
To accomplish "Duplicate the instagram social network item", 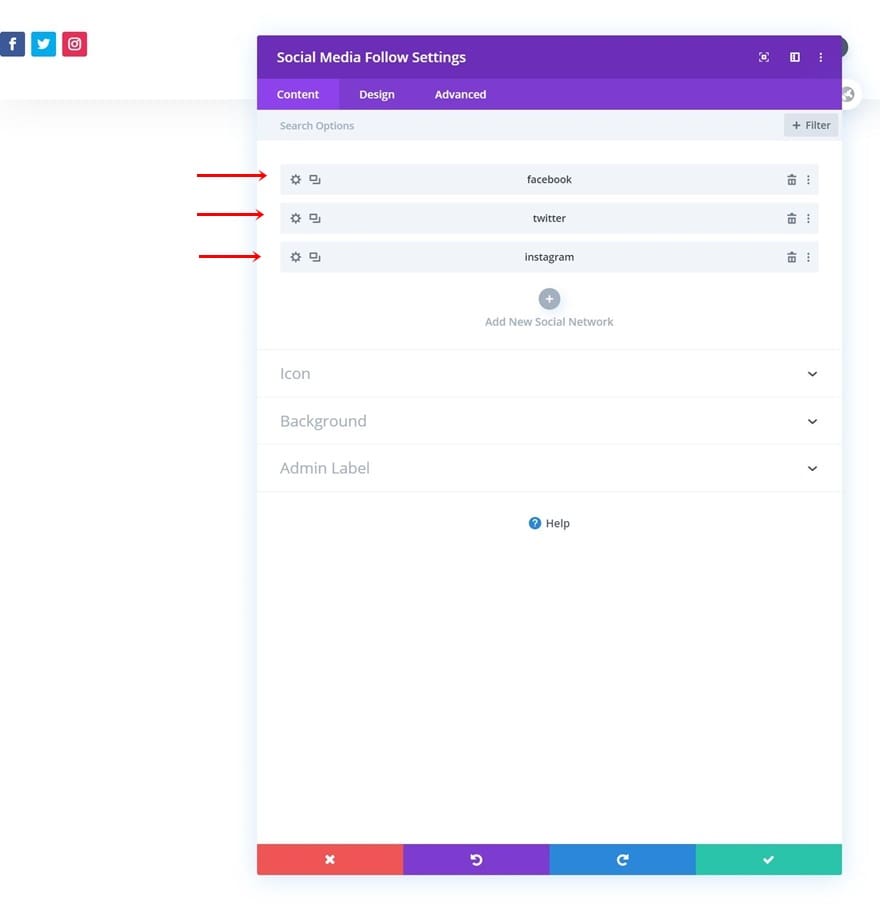I will 315,256.
